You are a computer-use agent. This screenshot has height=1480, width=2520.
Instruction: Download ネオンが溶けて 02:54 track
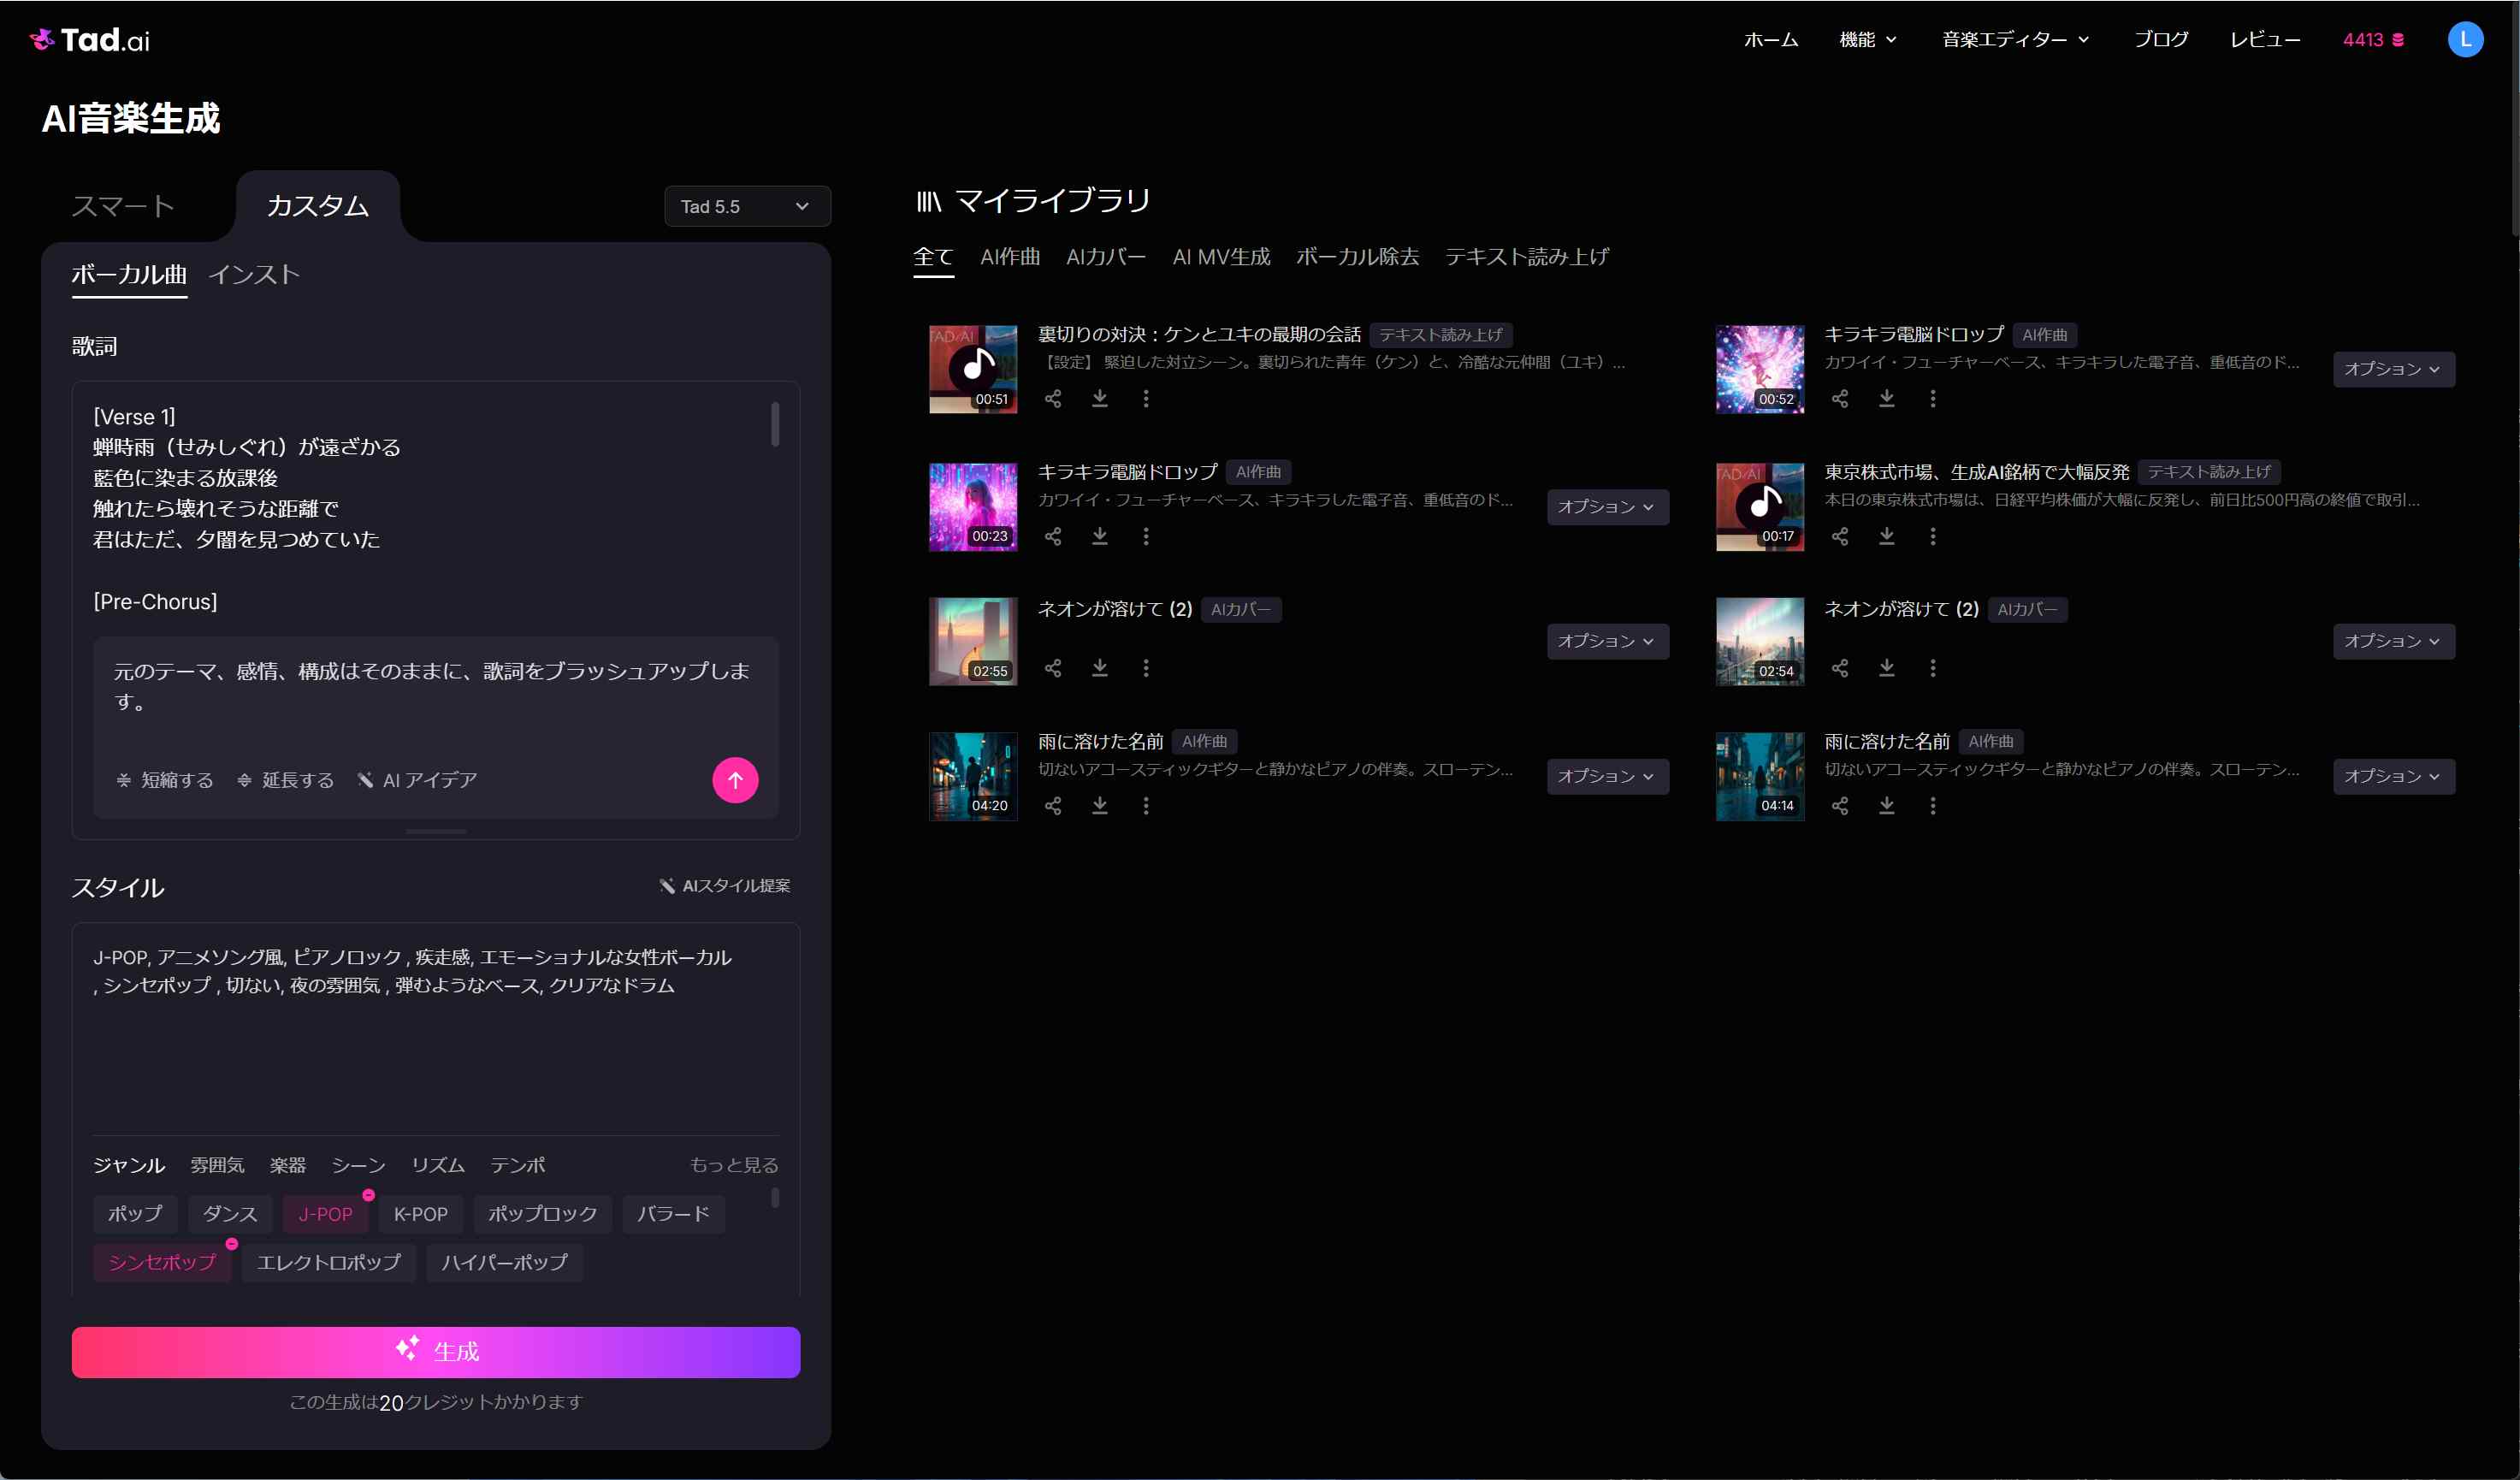[1886, 668]
